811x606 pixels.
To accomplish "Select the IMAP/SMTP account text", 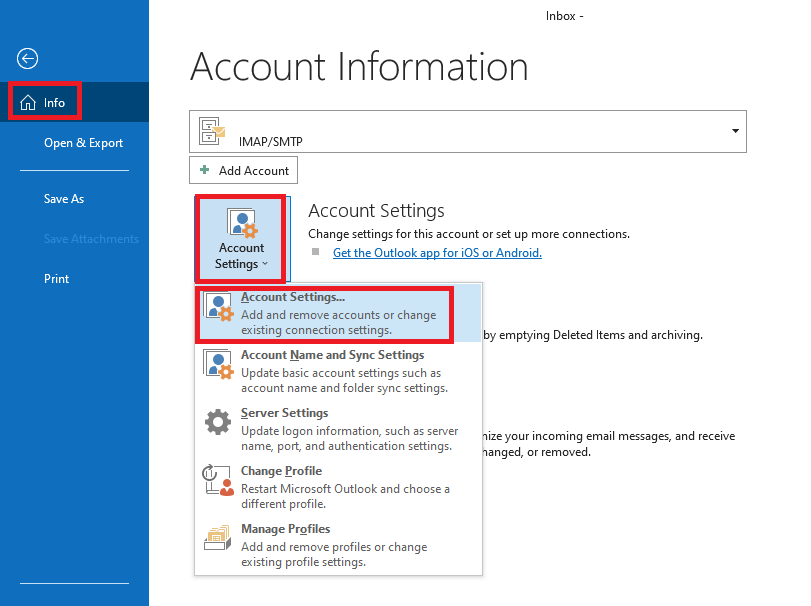I will click(x=271, y=141).
